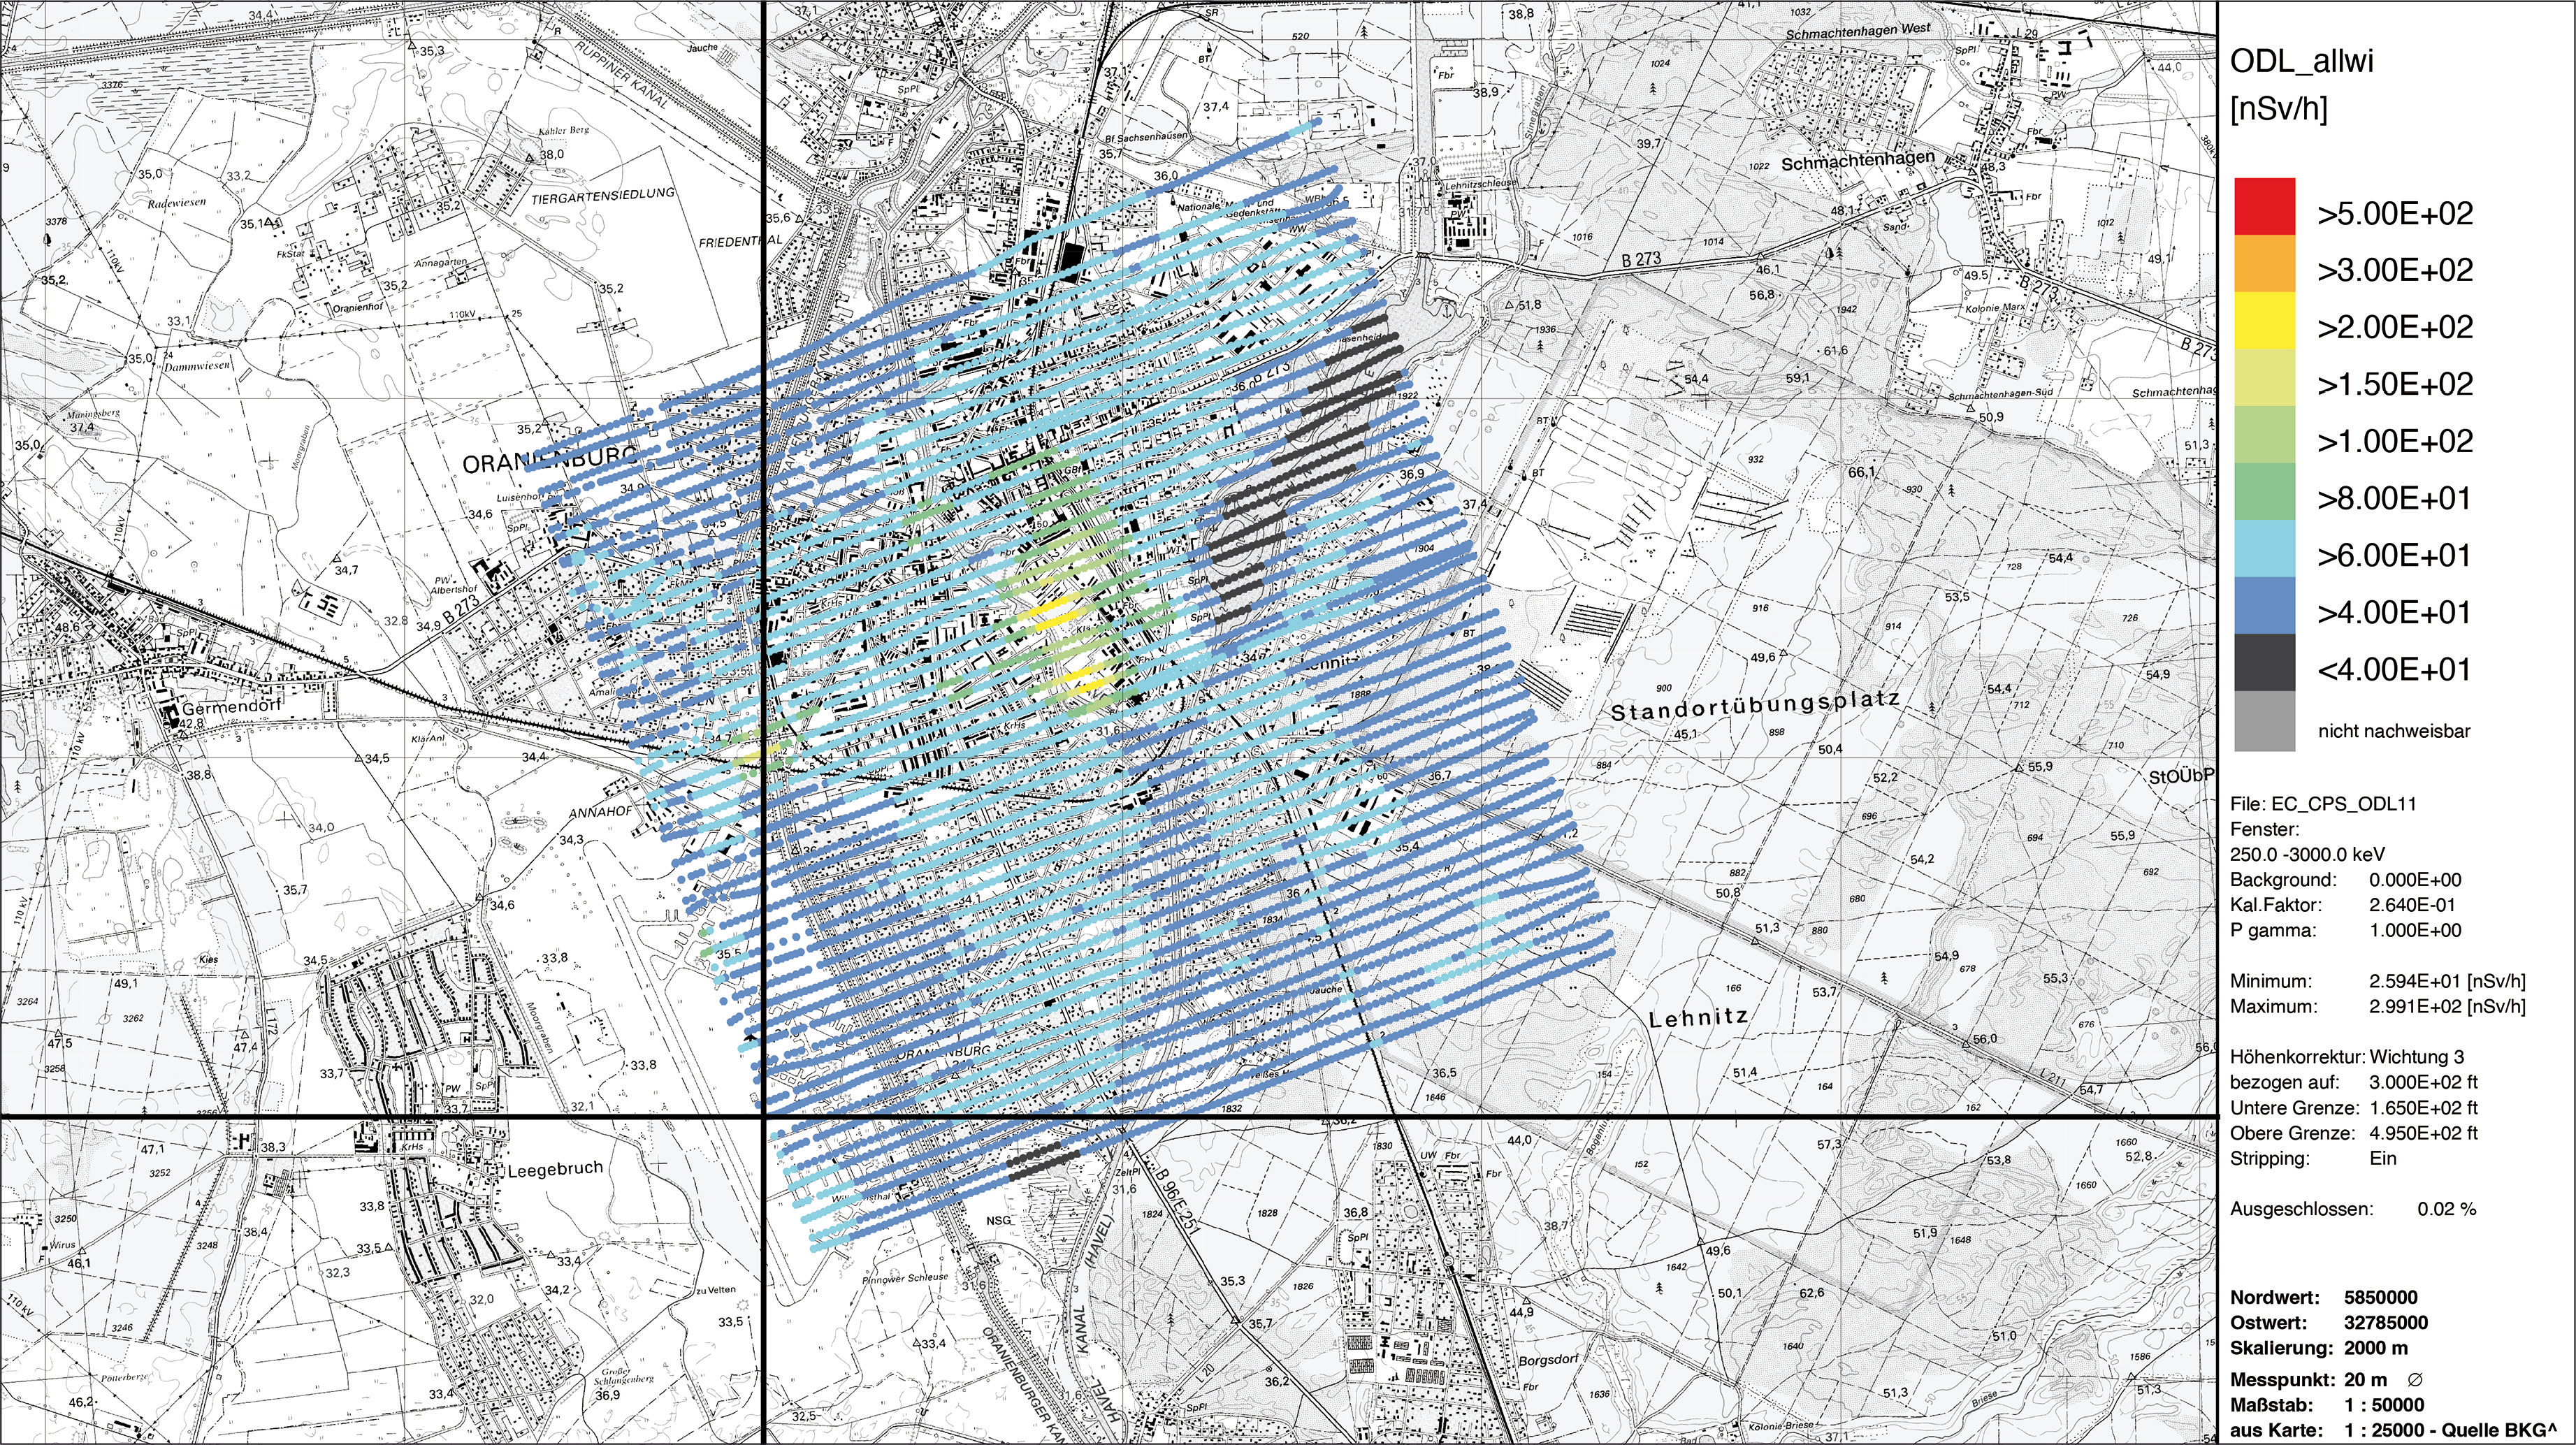Click the Standortübungsplatz map label
The height and width of the screenshot is (1445, 2576).
click(x=1755, y=705)
